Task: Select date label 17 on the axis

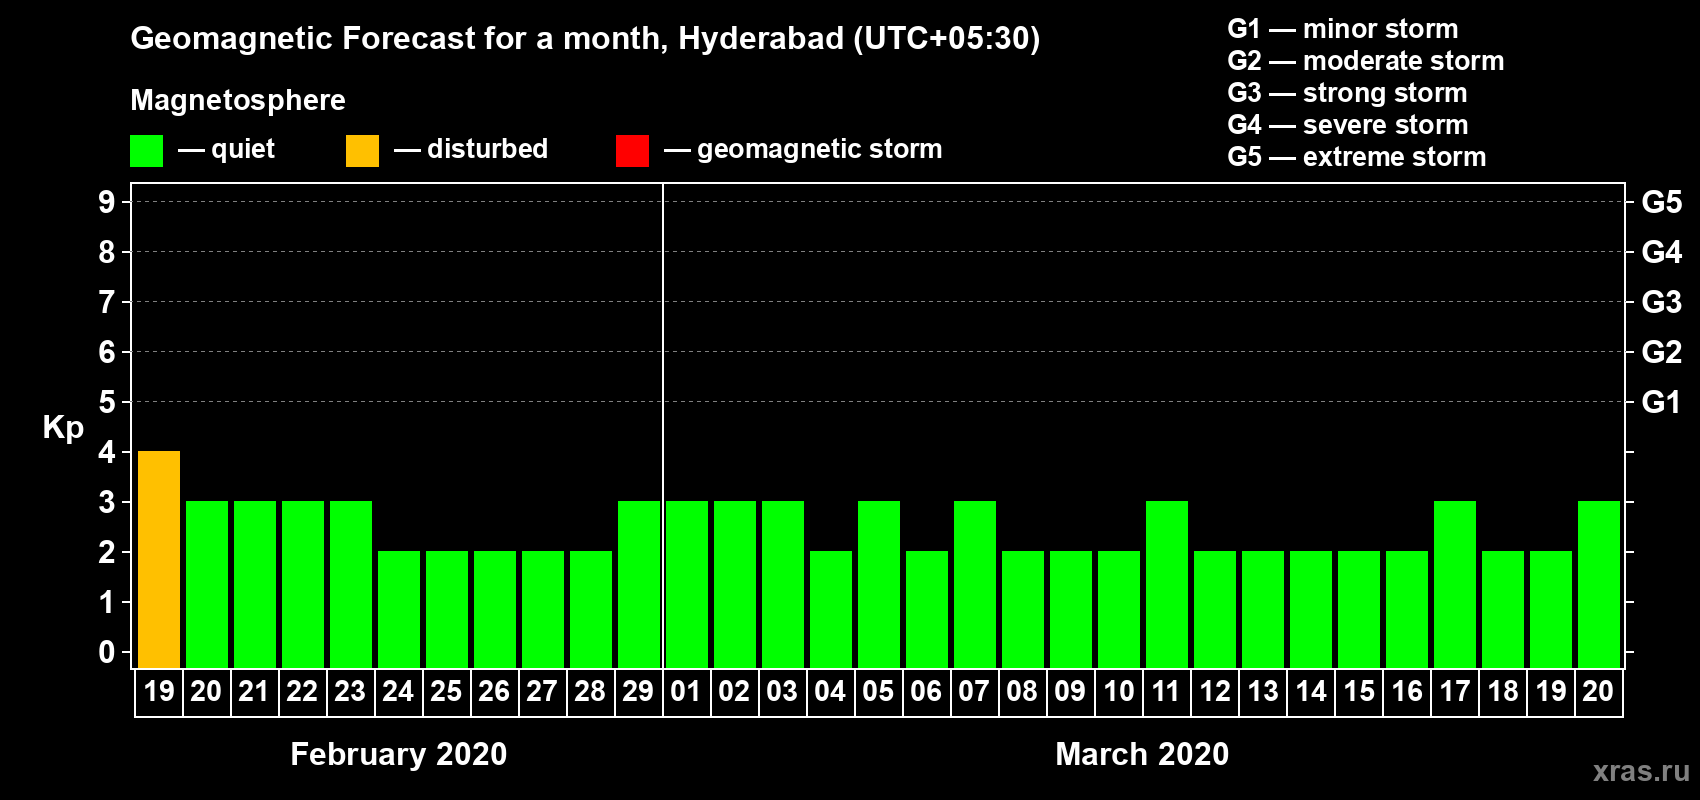Action: click(x=1454, y=691)
